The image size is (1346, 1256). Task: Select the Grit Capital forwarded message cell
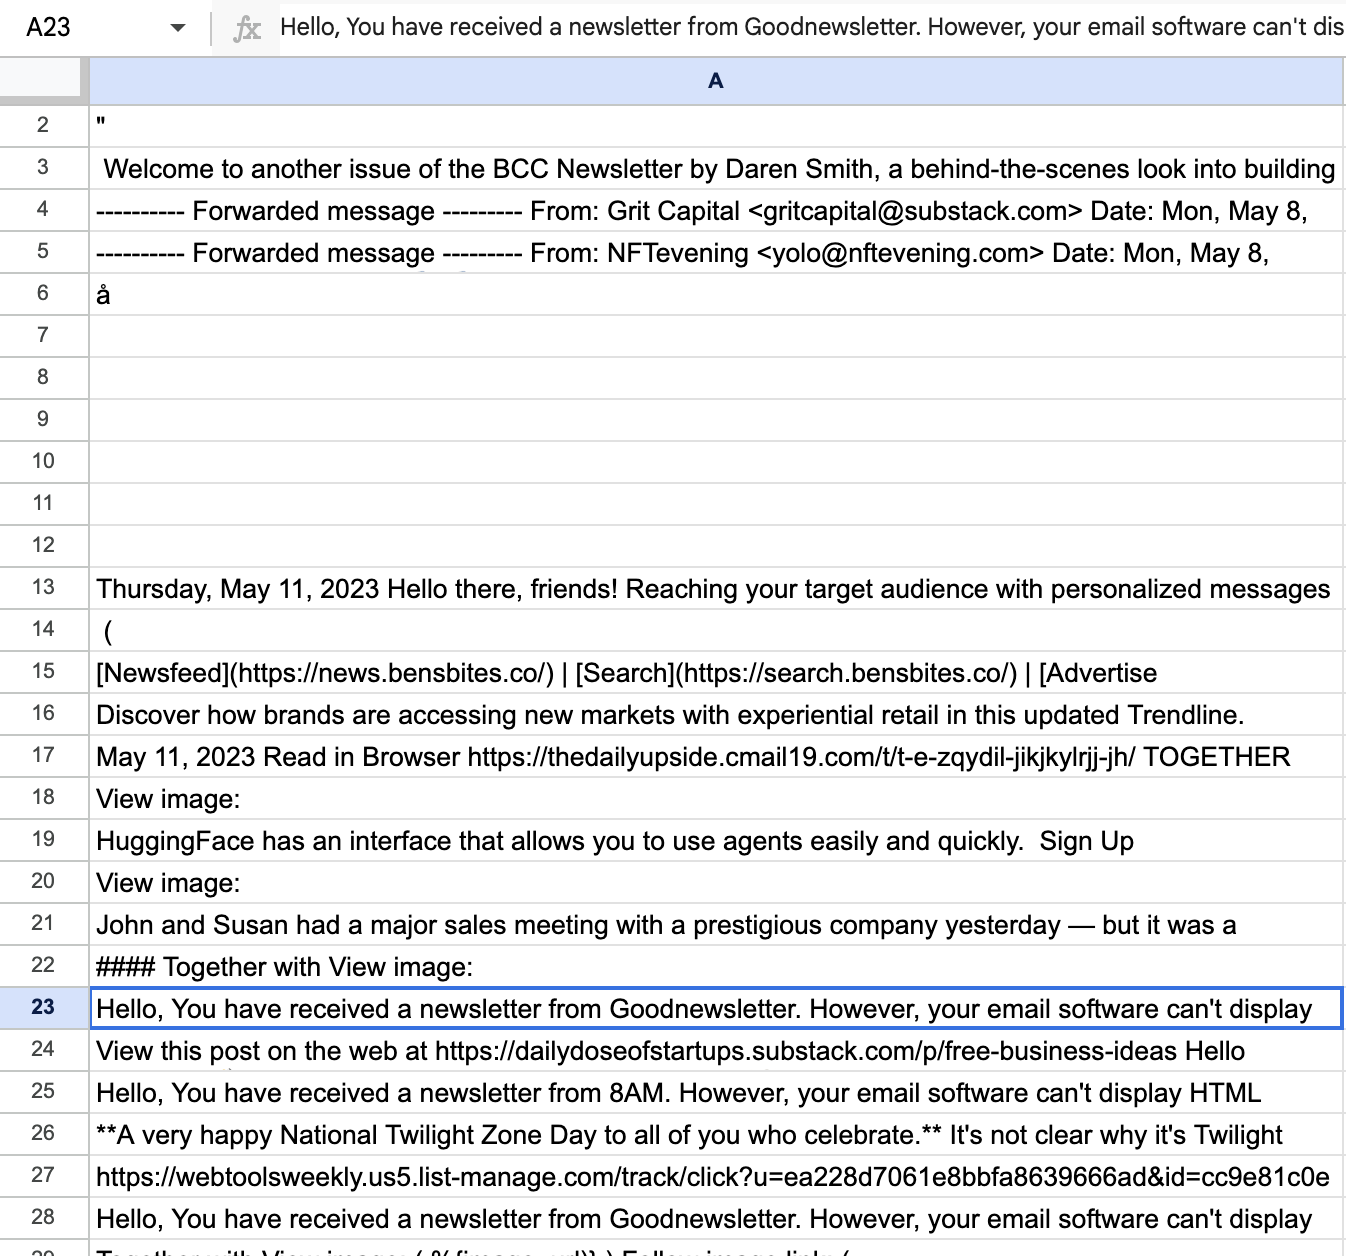tap(716, 210)
